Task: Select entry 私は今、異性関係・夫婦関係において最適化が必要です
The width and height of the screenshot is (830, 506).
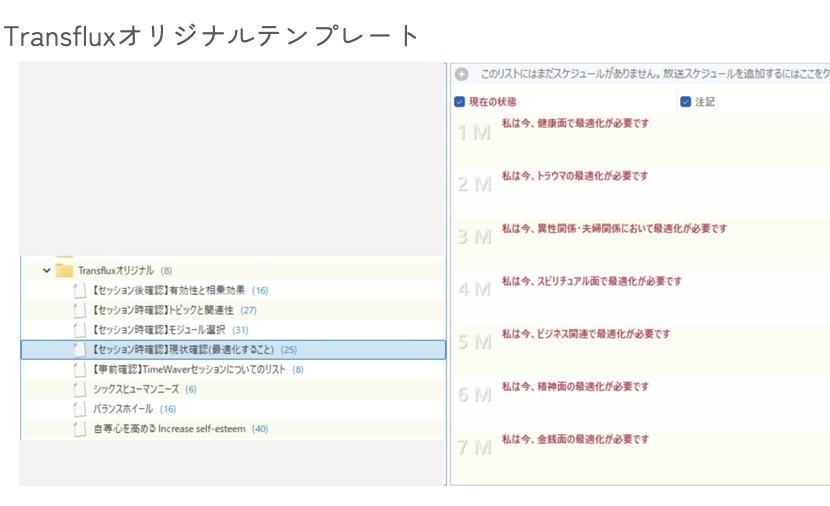Action: point(615,229)
